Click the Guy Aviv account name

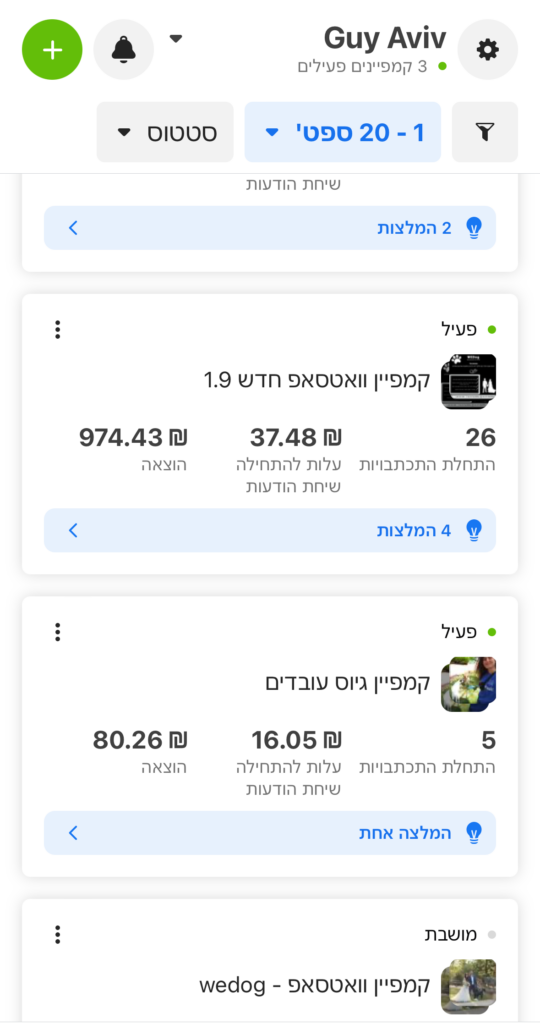pyautogui.click(x=385, y=39)
